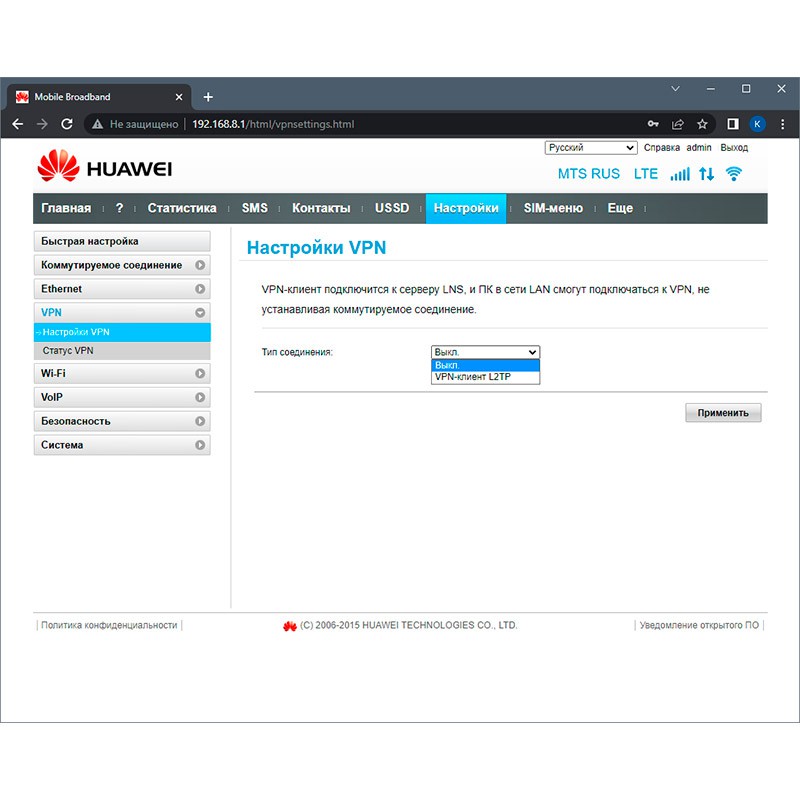Image resolution: width=800 pixels, height=800 pixels.
Task: Click the browser reload icon
Action: coord(67,124)
